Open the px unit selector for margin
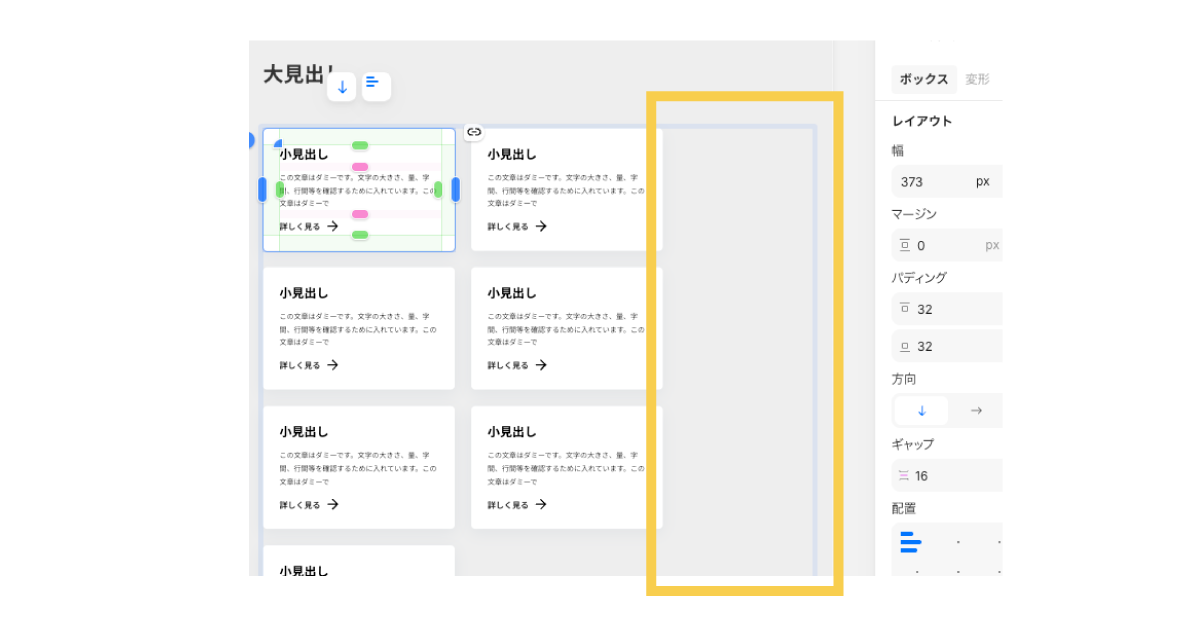 pyautogui.click(x=991, y=245)
